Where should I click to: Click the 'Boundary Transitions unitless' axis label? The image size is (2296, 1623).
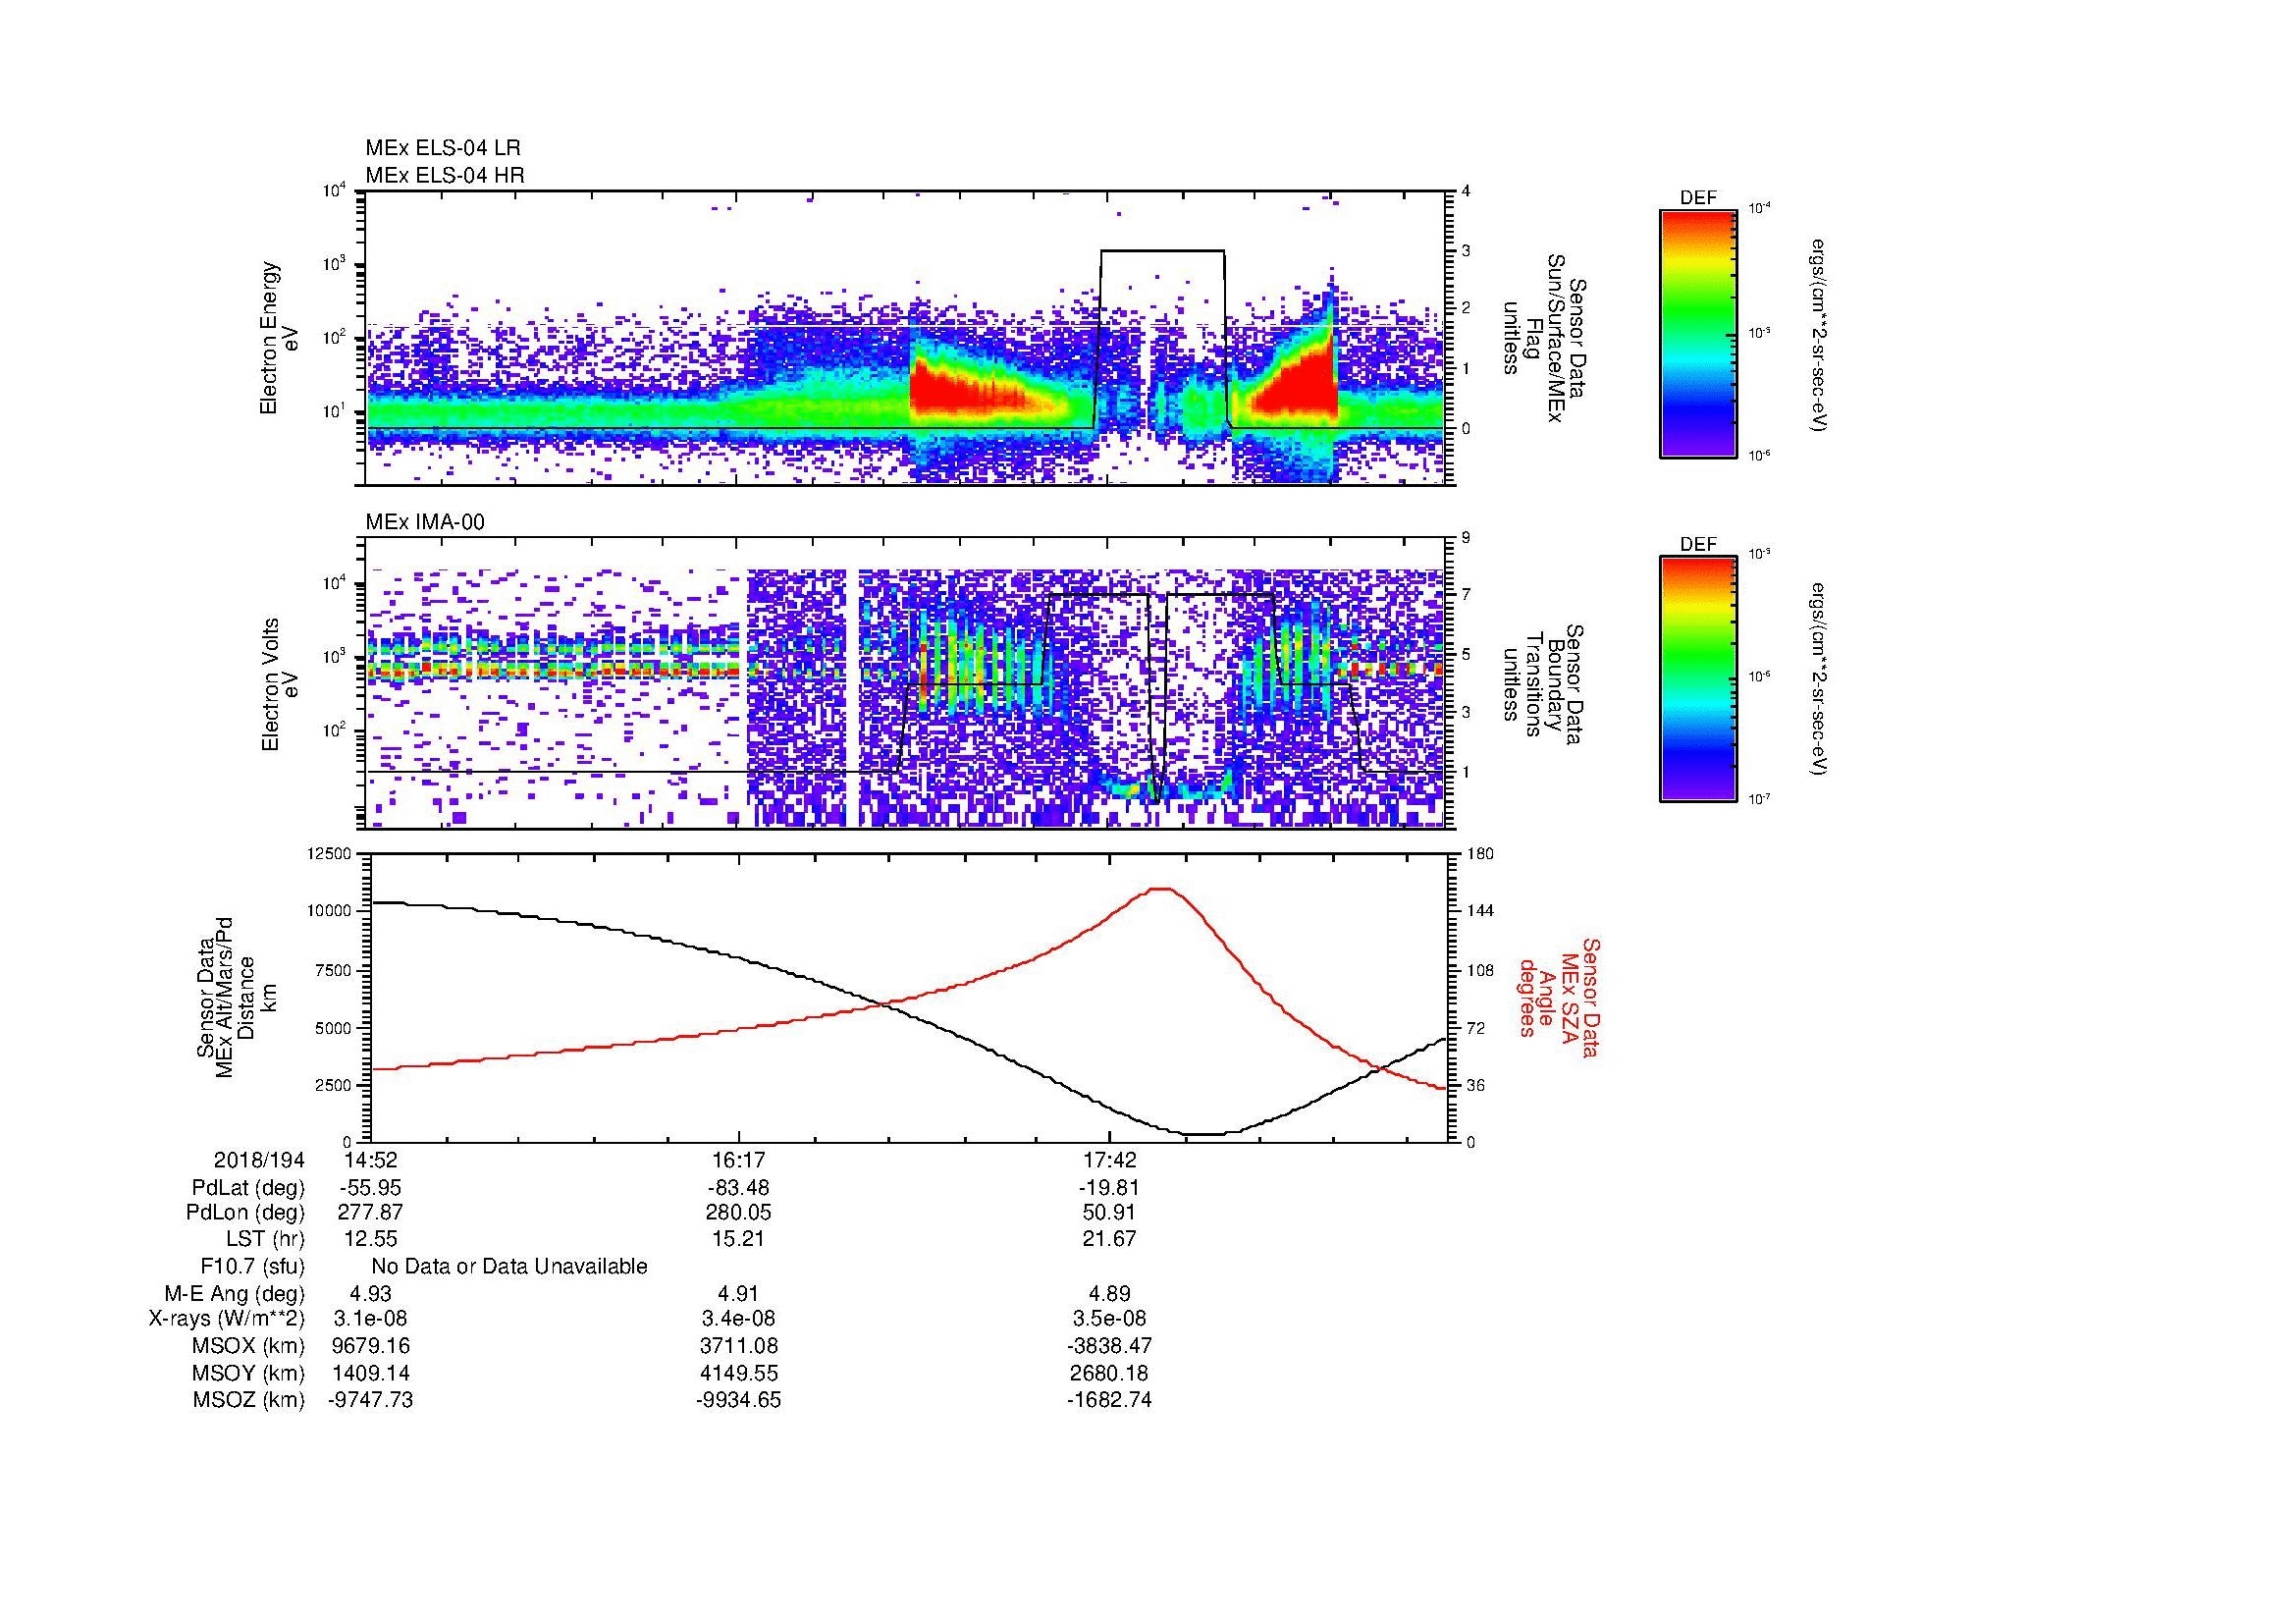click(x=1545, y=685)
